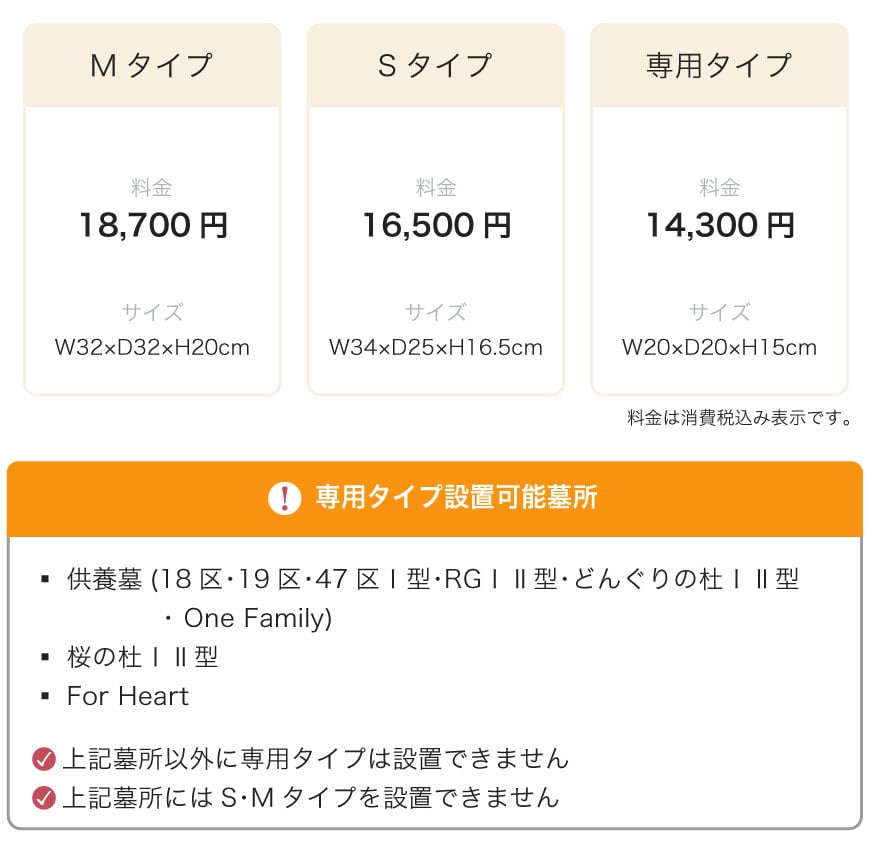Select the S タイプ card header

(x=436, y=65)
